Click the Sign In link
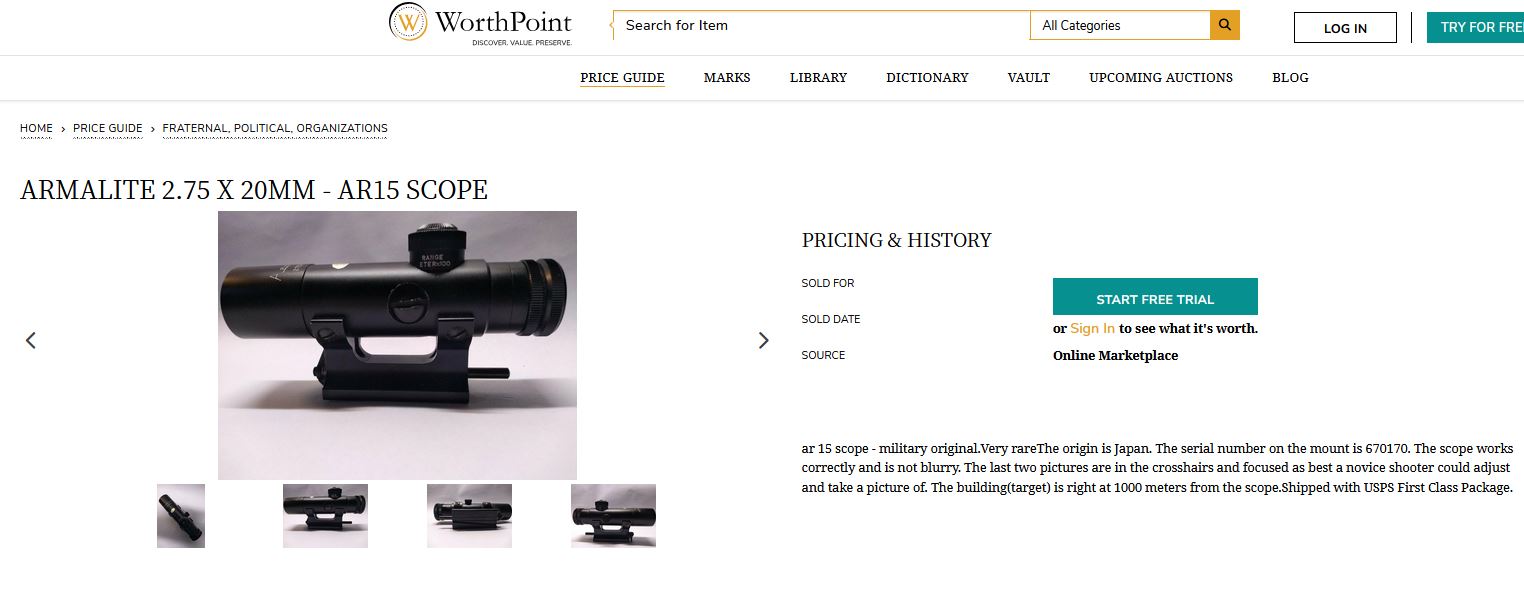Screen dimensions: 1524x601 (1092, 328)
